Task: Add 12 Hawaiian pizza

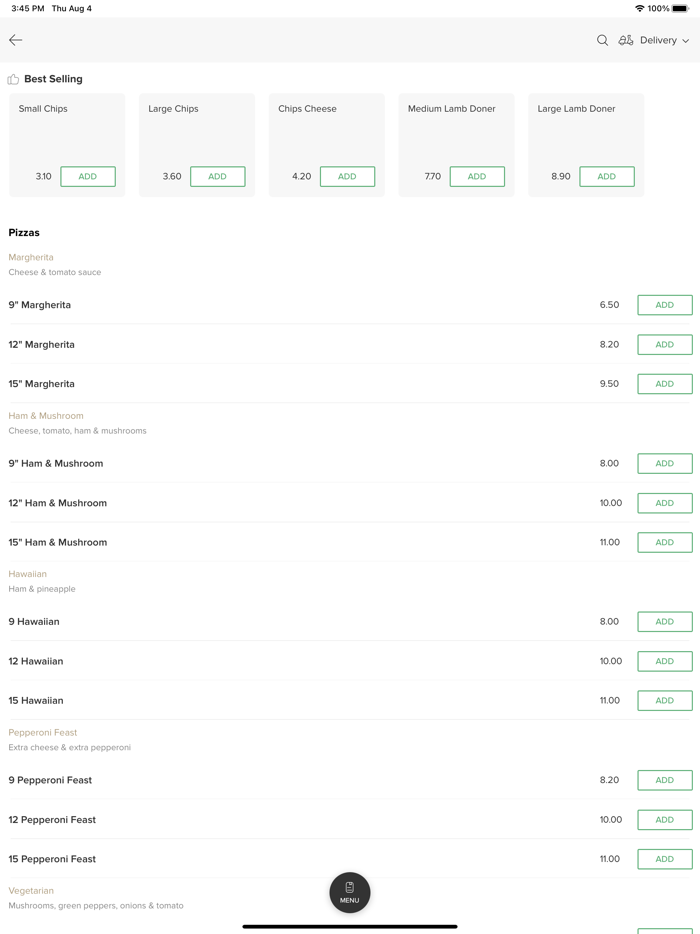Action: point(665,661)
